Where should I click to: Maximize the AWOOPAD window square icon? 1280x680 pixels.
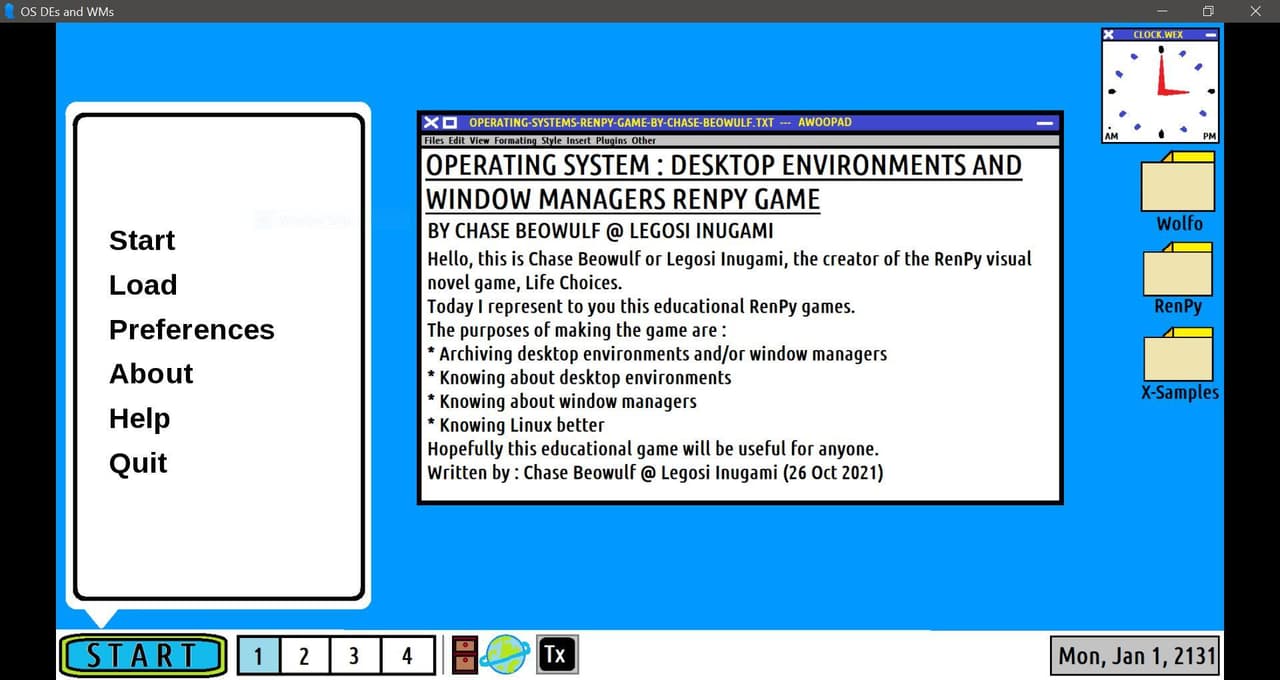[450, 122]
